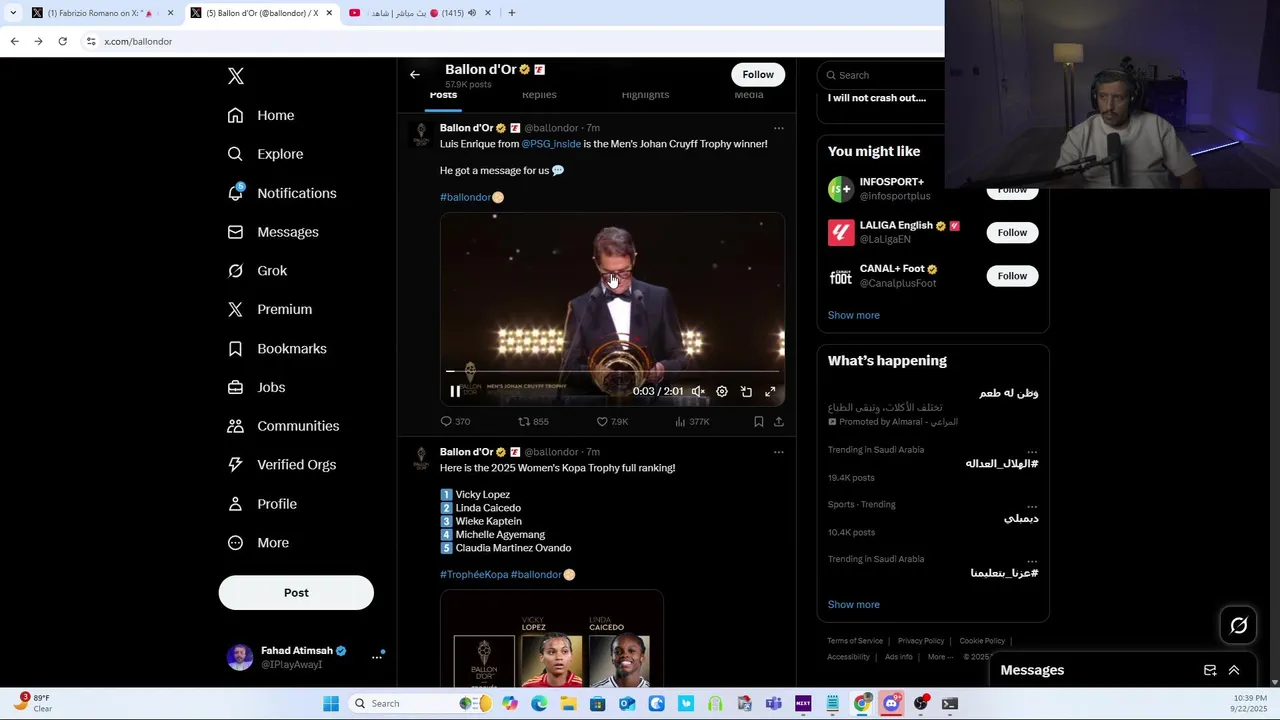Open Grok in sidebar
Viewport: 1280px width, 720px height.
[257, 271]
